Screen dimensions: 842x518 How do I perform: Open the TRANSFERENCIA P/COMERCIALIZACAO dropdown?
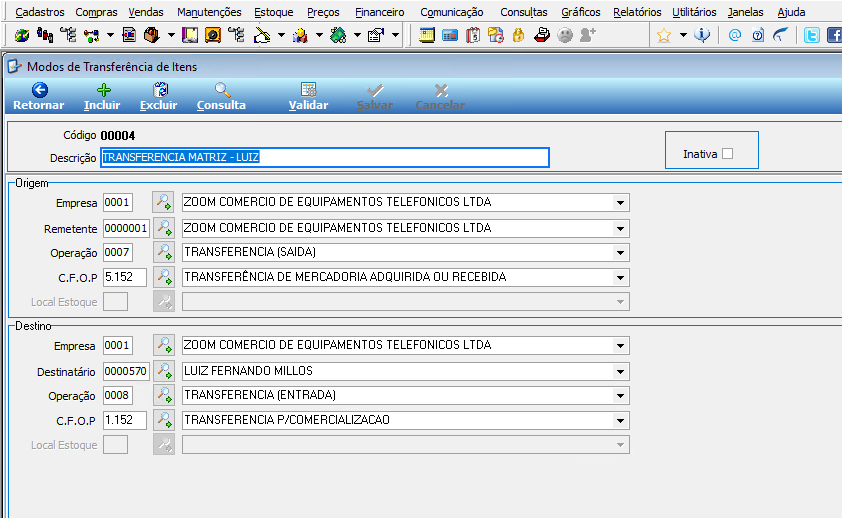[620, 420]
